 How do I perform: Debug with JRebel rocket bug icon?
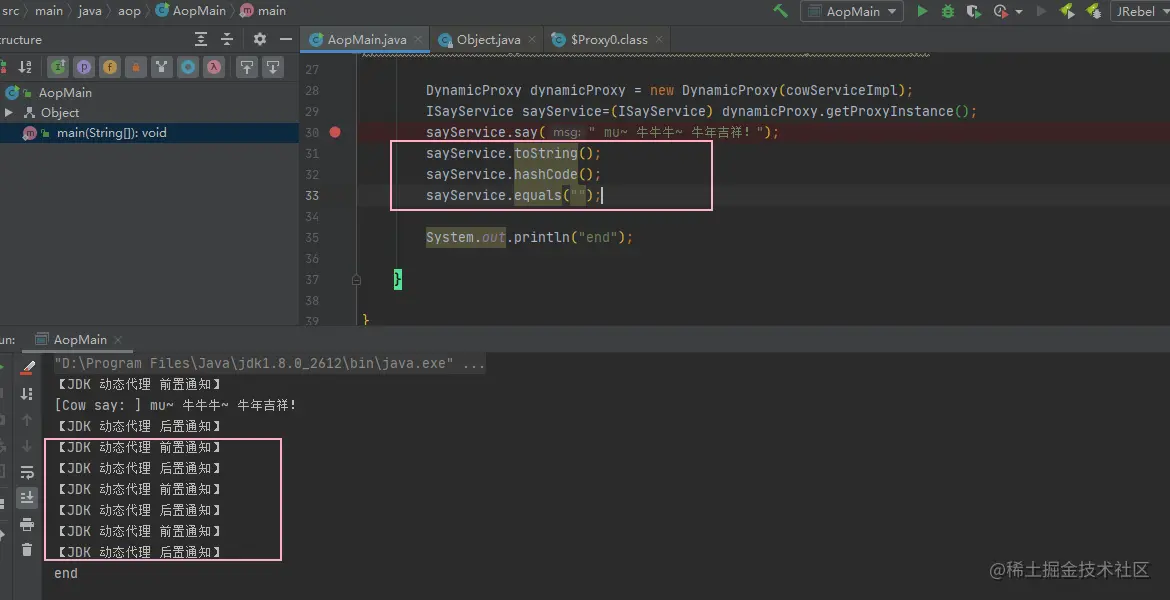point(1093,11)
